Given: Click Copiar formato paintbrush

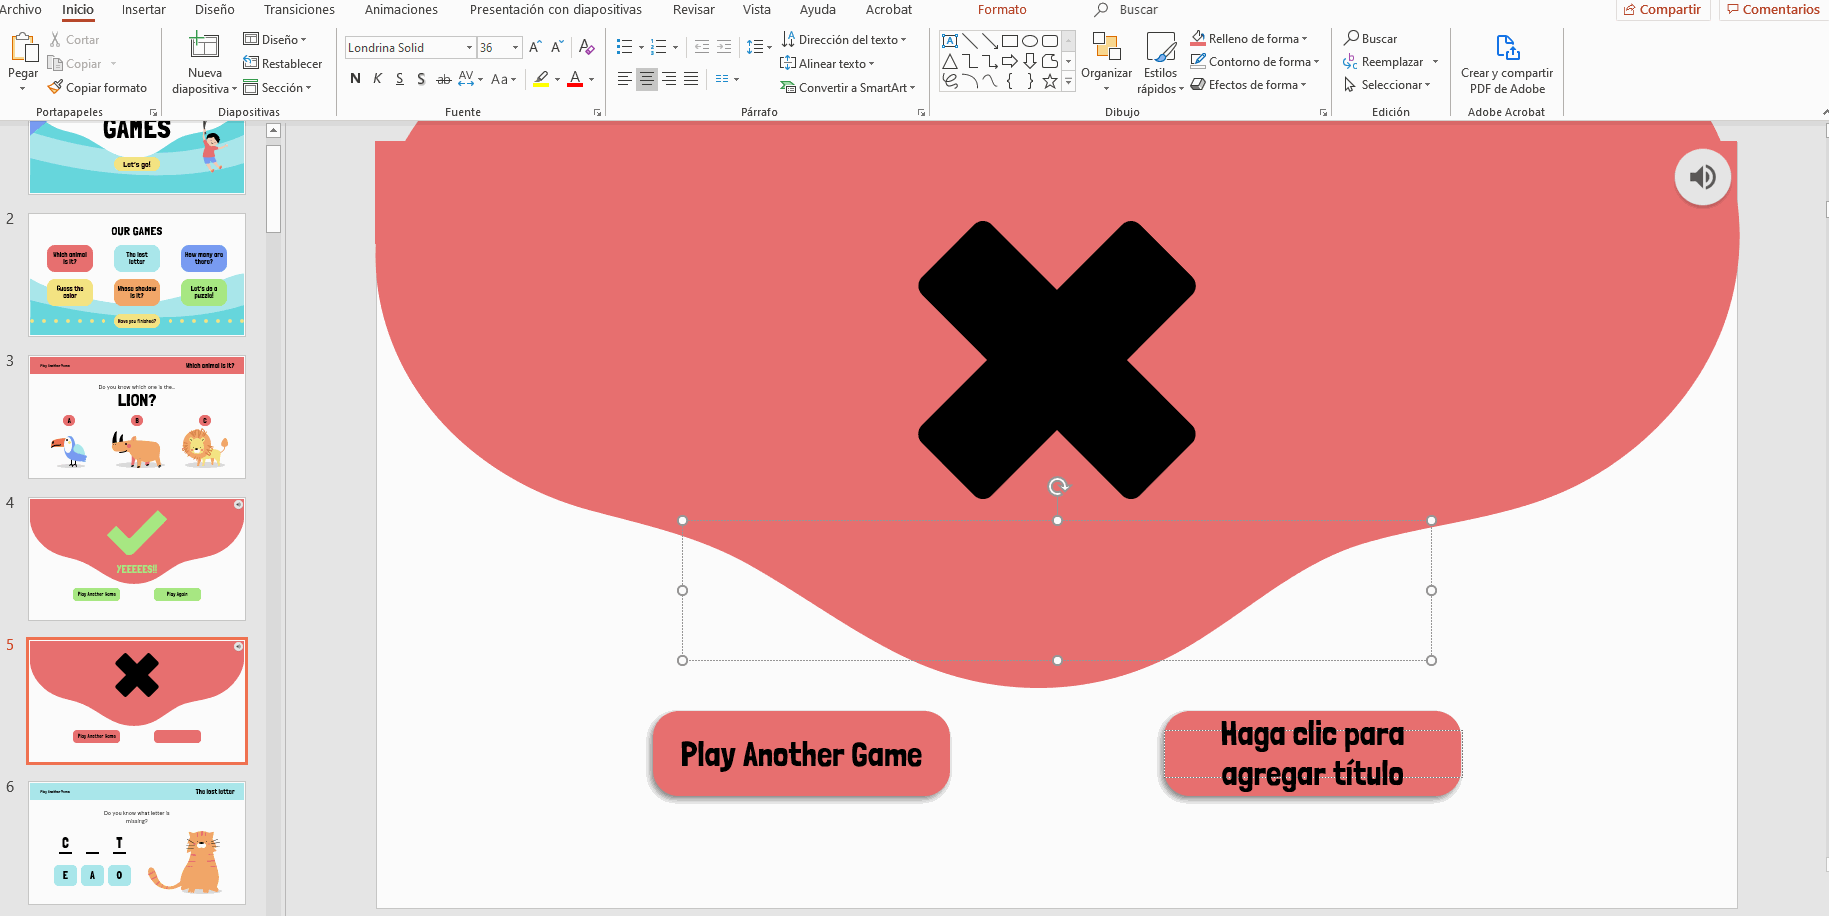Looking at the screenshot, I should (97, 88).
